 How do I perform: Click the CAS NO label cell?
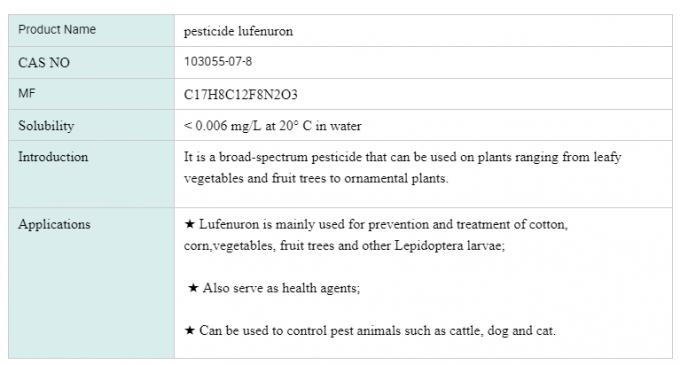point(92,62)
